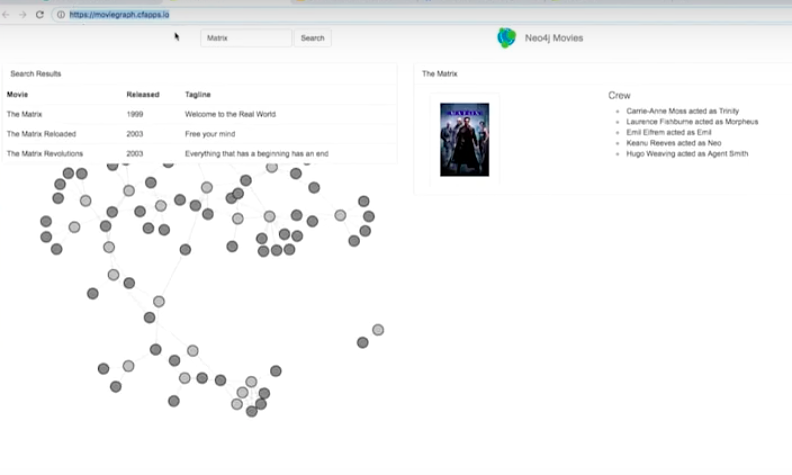
Task: Select the isolated light graph node at far right
Action: 378,330
